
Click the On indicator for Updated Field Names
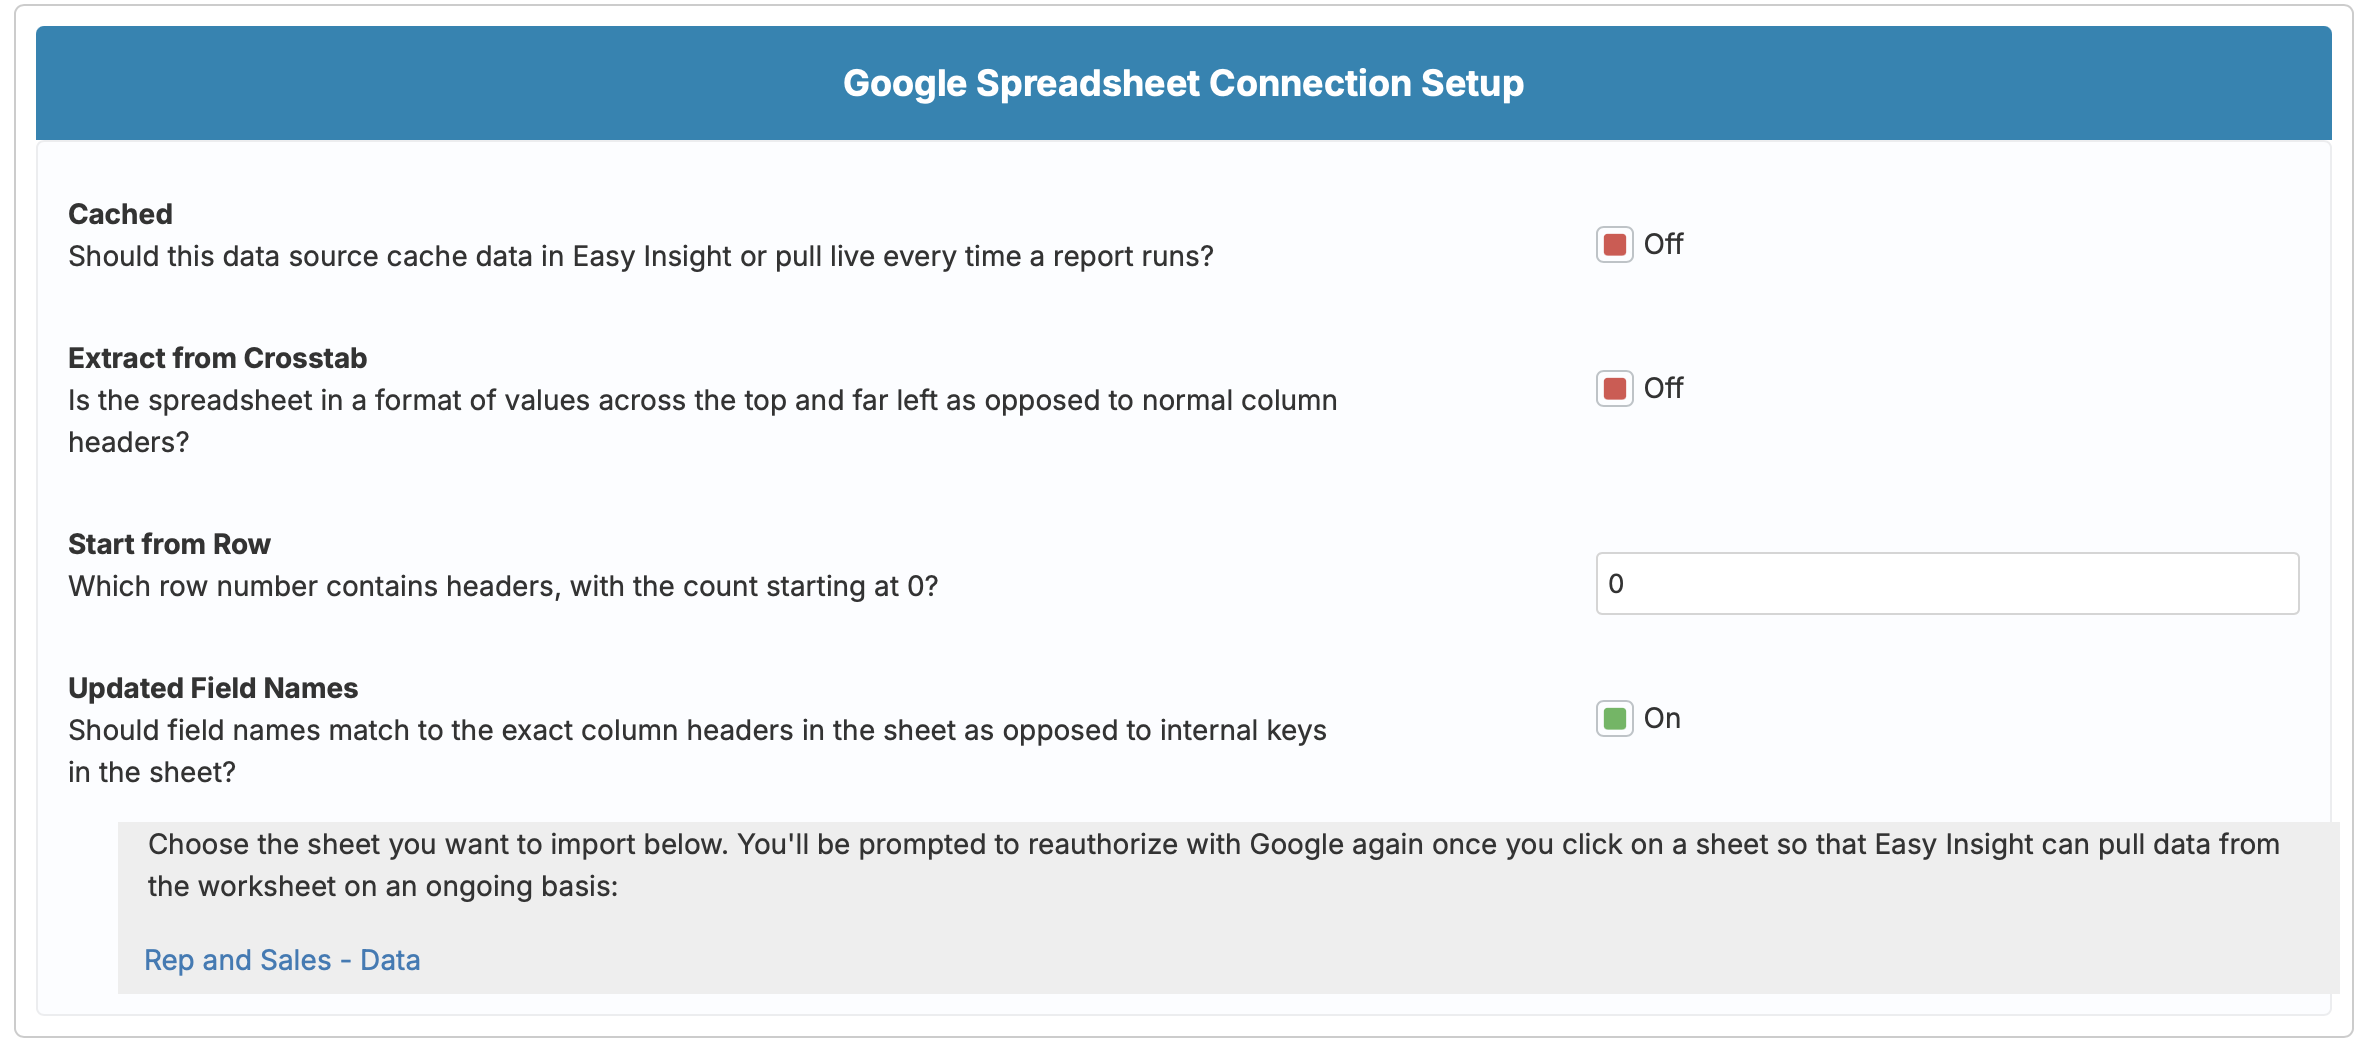[x=1662, y=718]
